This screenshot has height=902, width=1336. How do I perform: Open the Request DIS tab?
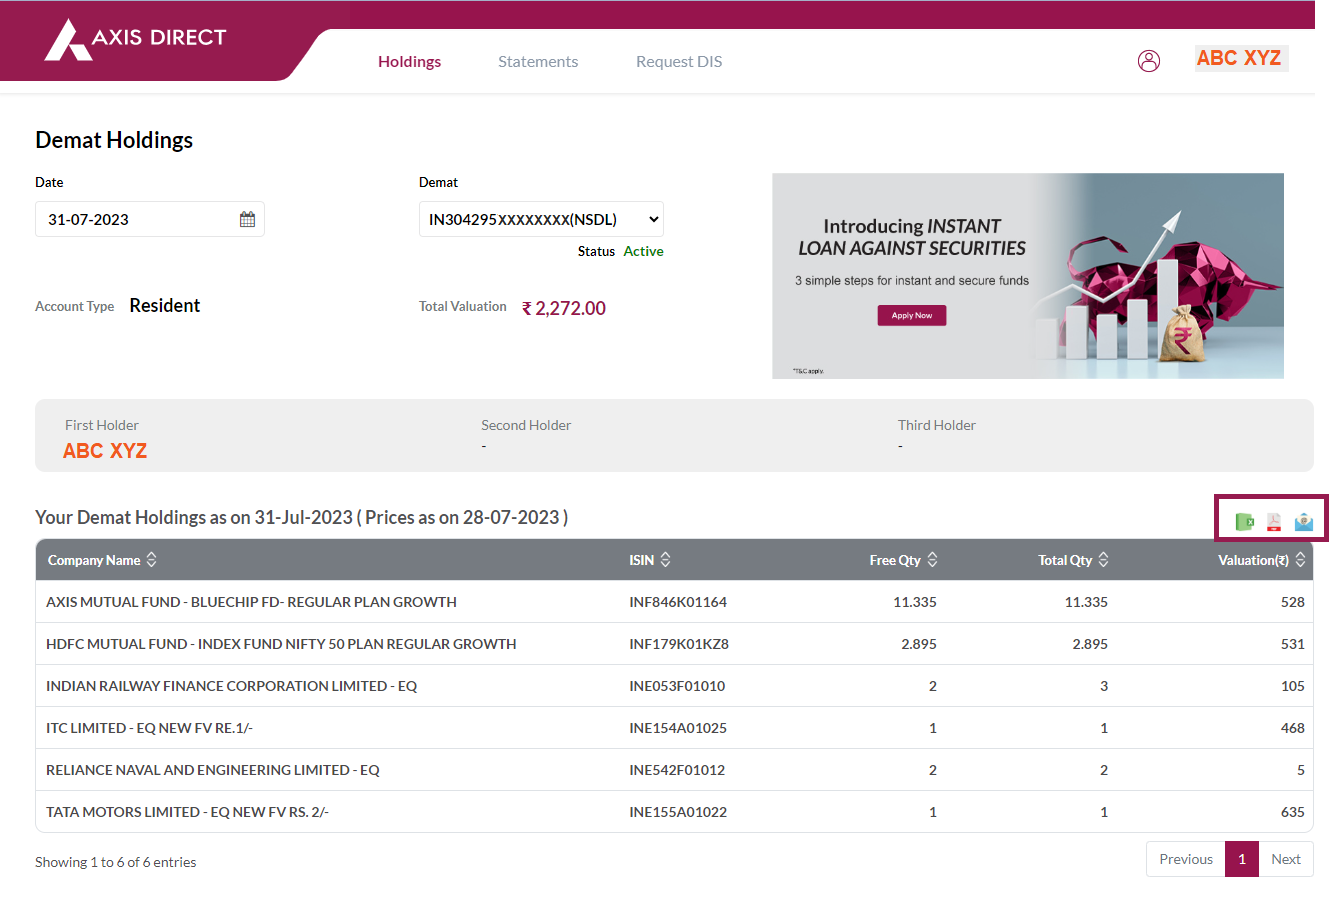[x=679, y=61]
